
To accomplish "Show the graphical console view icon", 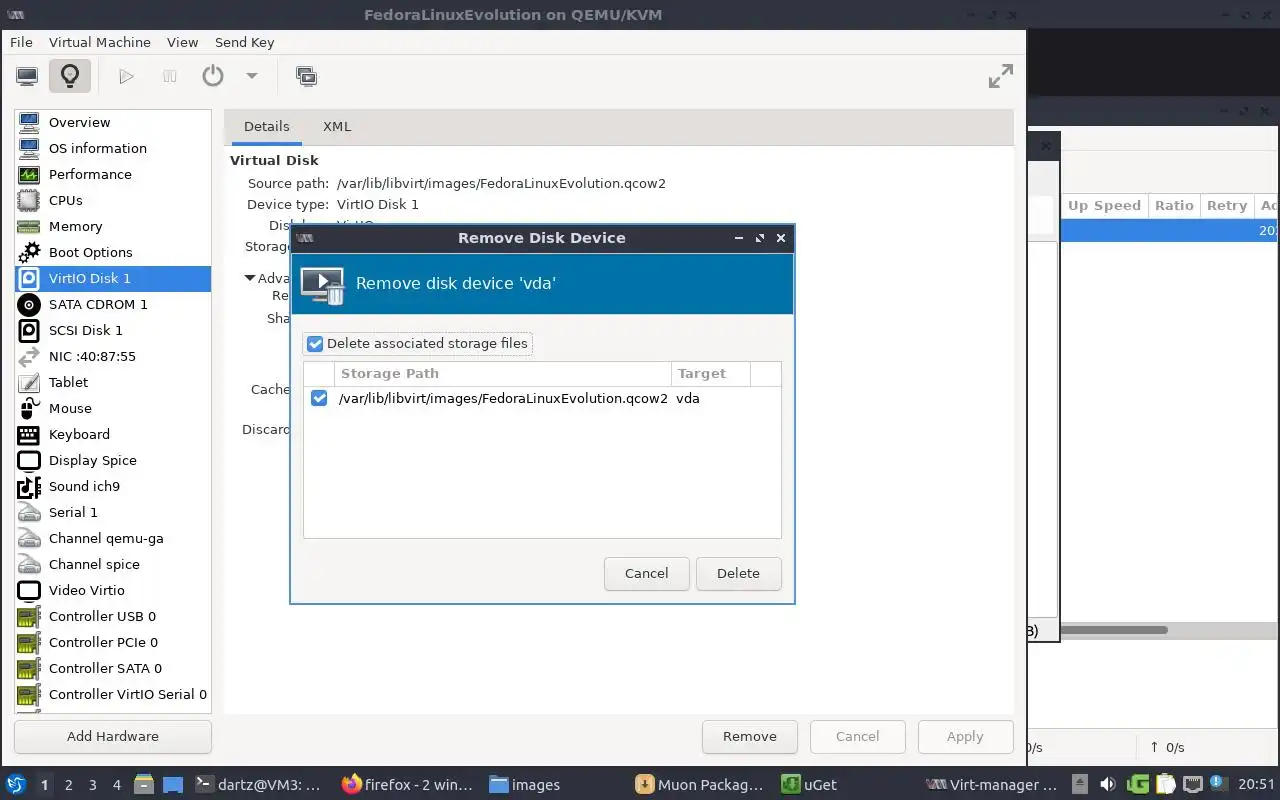I will tap(27, 76).
